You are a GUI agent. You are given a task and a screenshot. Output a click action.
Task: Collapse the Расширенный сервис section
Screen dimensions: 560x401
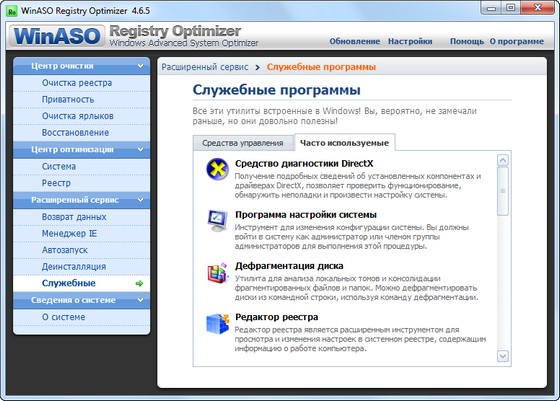click(140, 200)
